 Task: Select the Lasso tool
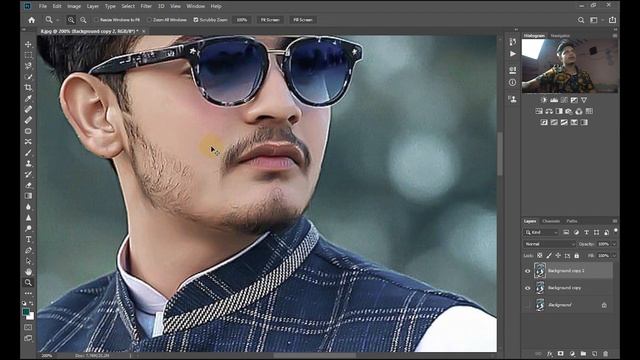click(28, 66)
